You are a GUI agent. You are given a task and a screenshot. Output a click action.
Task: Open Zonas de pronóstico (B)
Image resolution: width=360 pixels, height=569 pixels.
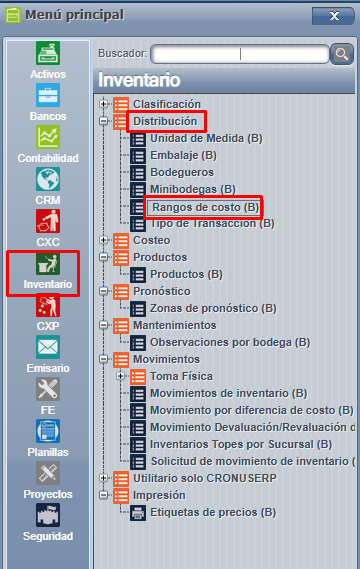[213, 308]
